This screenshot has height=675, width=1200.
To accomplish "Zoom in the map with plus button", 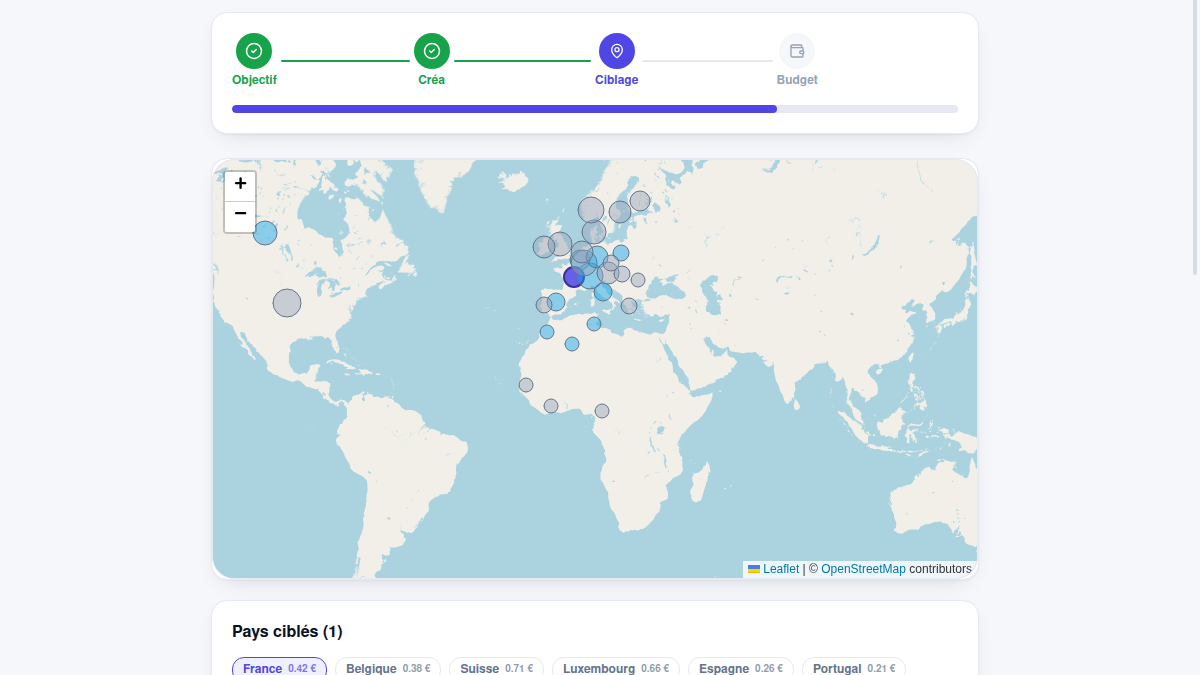I will (240, 184).
